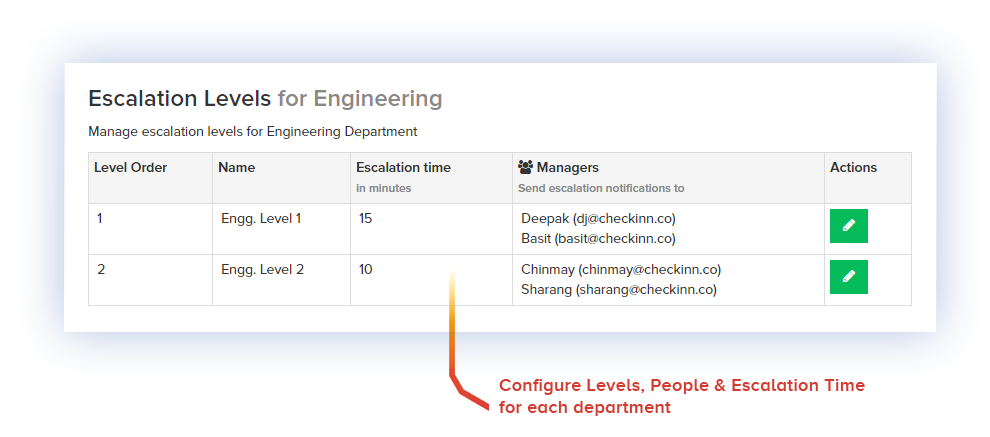Select the Engg. Level 1 name cell
990x437 pixels.
coord(261,218)
